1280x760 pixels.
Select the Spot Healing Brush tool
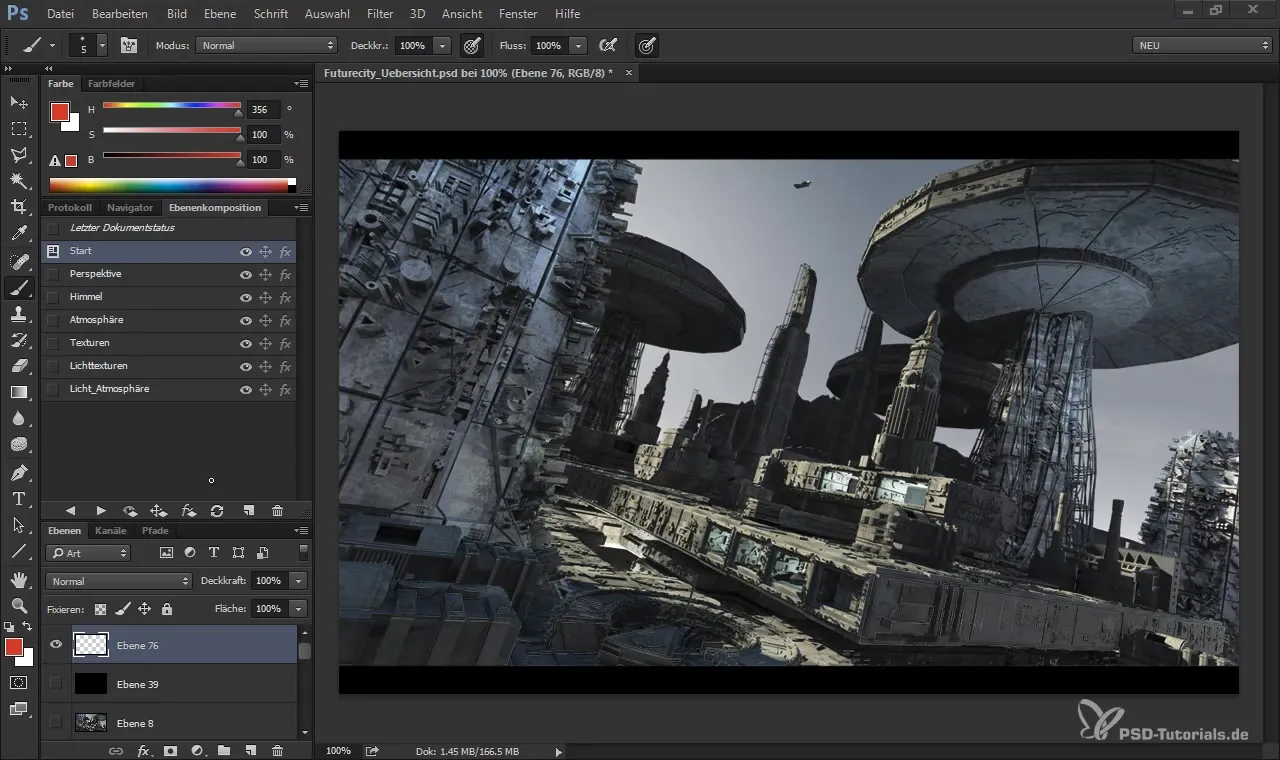click(x=19, y=261)
